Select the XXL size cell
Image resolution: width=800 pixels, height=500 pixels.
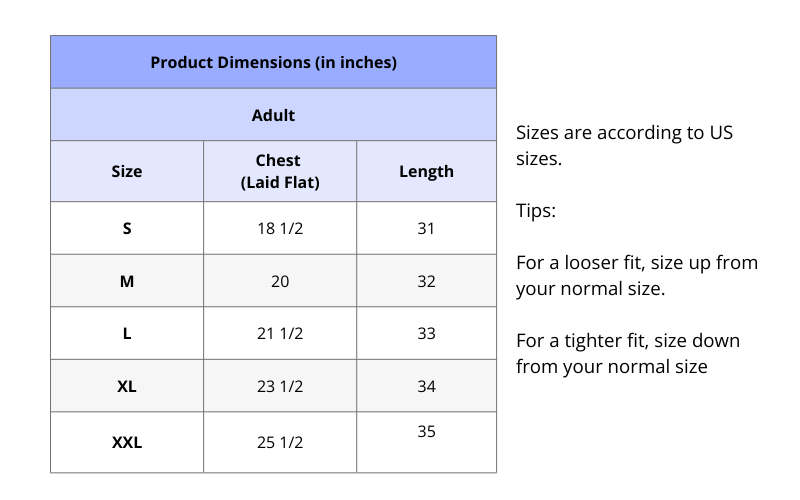click(x=127, y=442)
